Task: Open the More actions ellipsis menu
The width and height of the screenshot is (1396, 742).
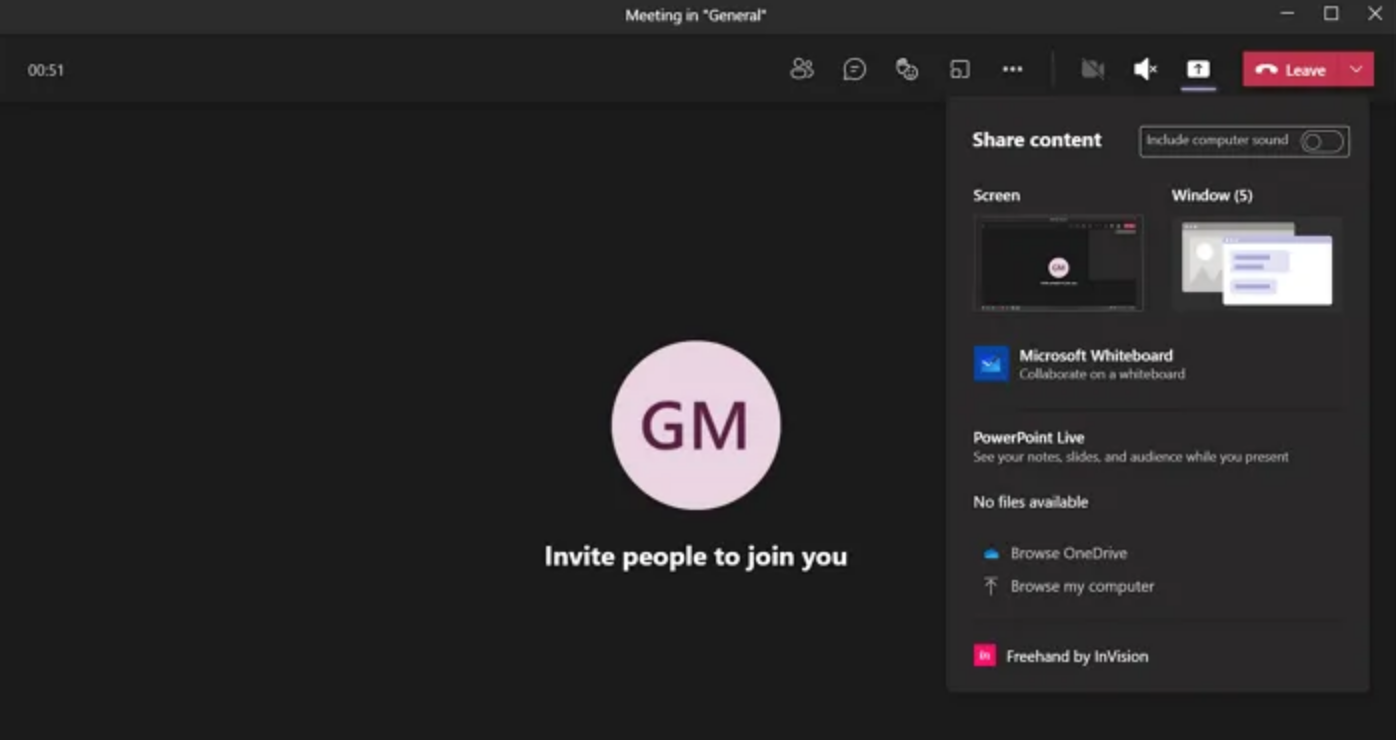Action: pos(1012,69)
